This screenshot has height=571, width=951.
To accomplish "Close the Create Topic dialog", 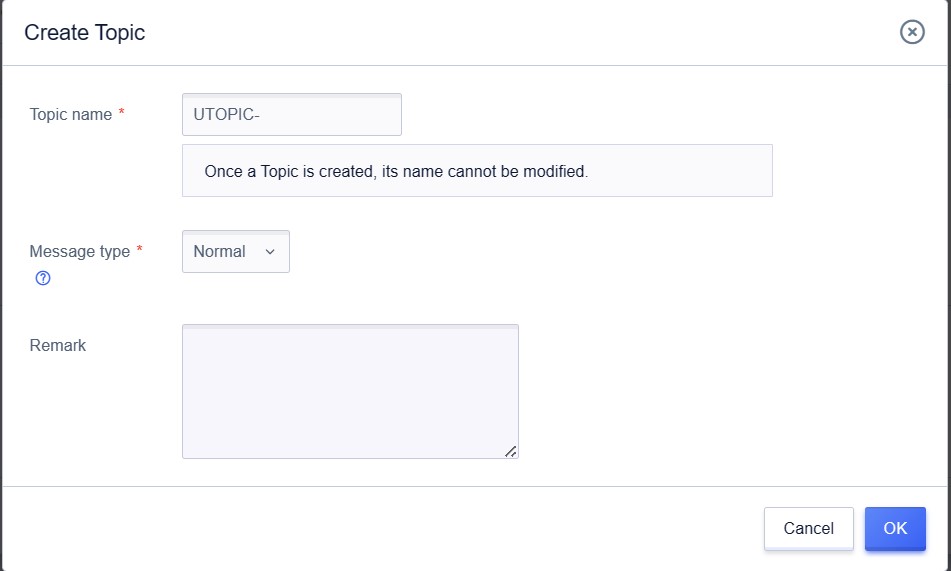I will (x=912, y=32).
